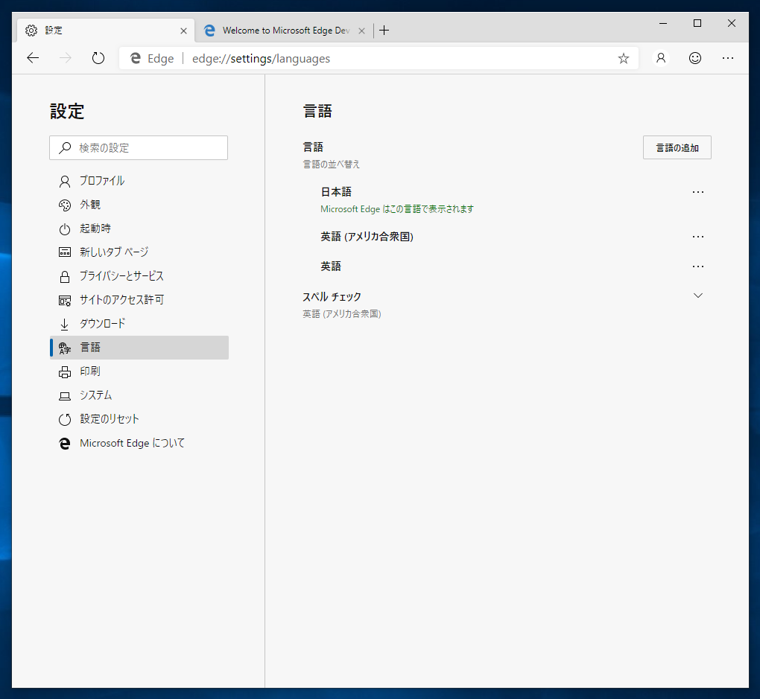Open the Edge settings and more ellipsis menu
The height and width of the screenshot is (699, 760).
[x=728, y=58]
